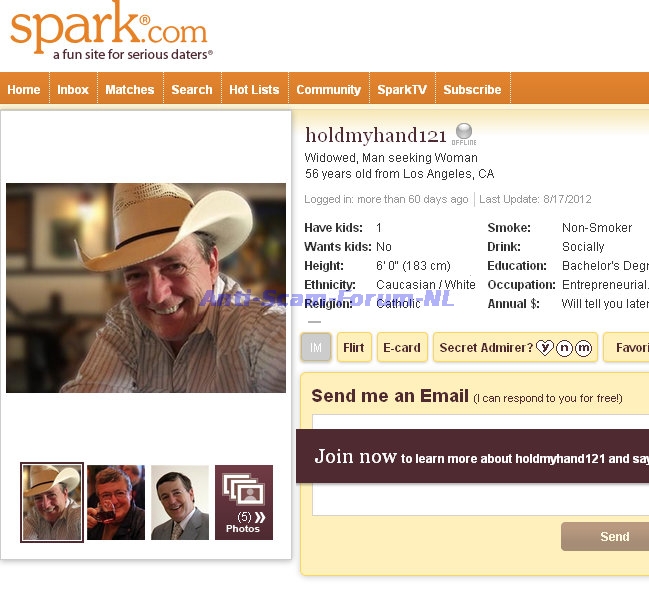Click the grayed IM button

(316, 347)
